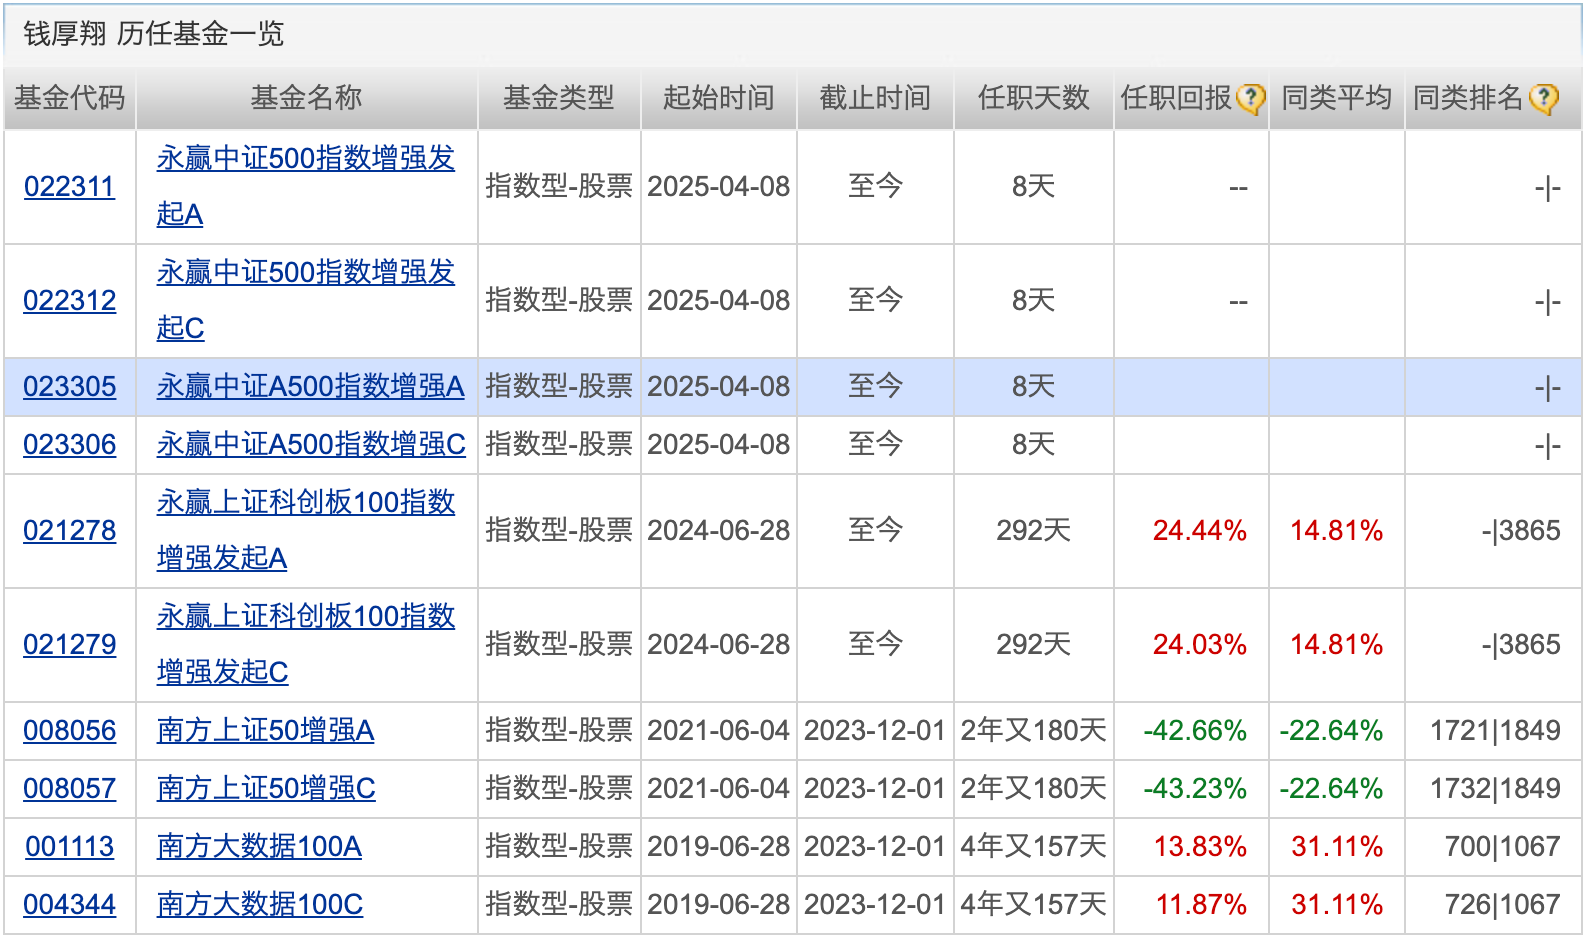Open fund code 021279 link

69,645
